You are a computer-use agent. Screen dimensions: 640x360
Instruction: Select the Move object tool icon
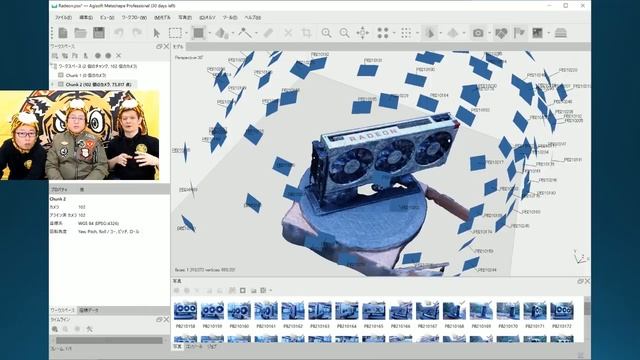pyautogui.click(x=221, y=33)
